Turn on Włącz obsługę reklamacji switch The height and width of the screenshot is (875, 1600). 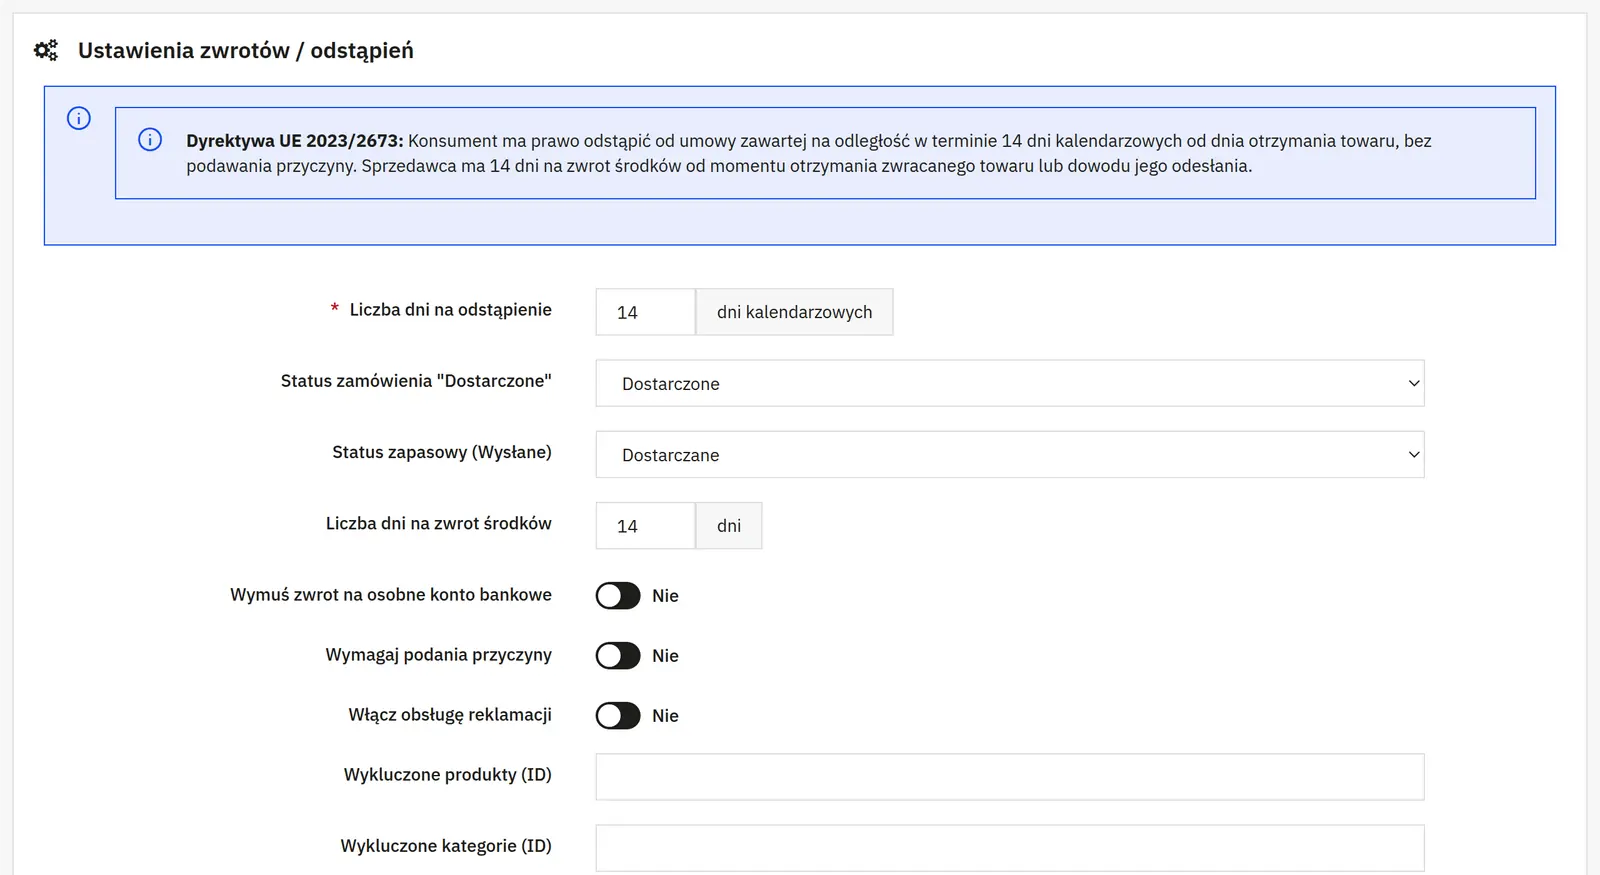tap(618, 716)
